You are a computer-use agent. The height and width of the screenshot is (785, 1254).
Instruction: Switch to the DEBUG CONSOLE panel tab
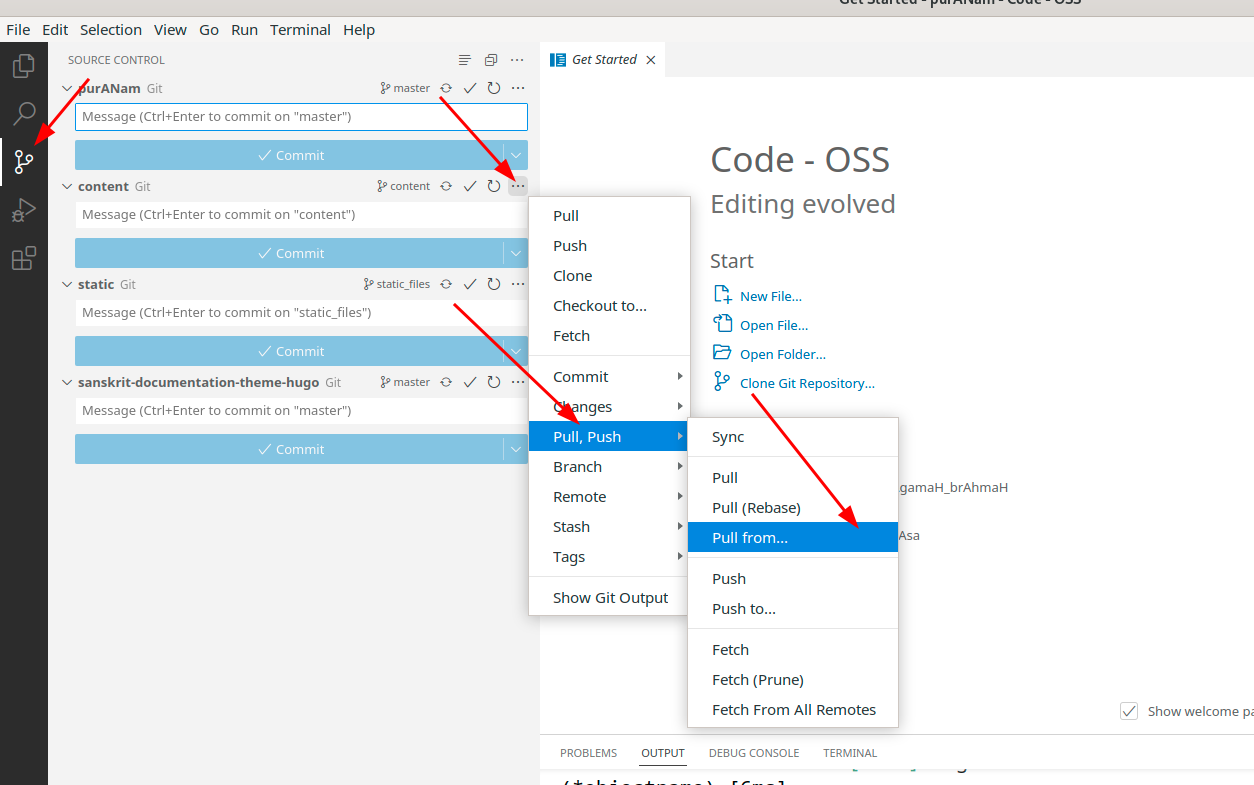(x=754, y=753)
